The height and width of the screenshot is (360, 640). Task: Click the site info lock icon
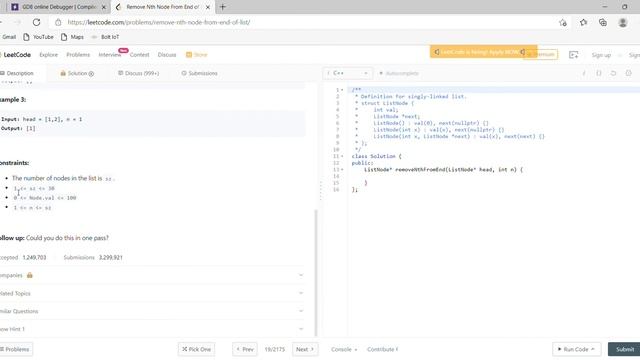pyautogui.click(x=58, y=22)
